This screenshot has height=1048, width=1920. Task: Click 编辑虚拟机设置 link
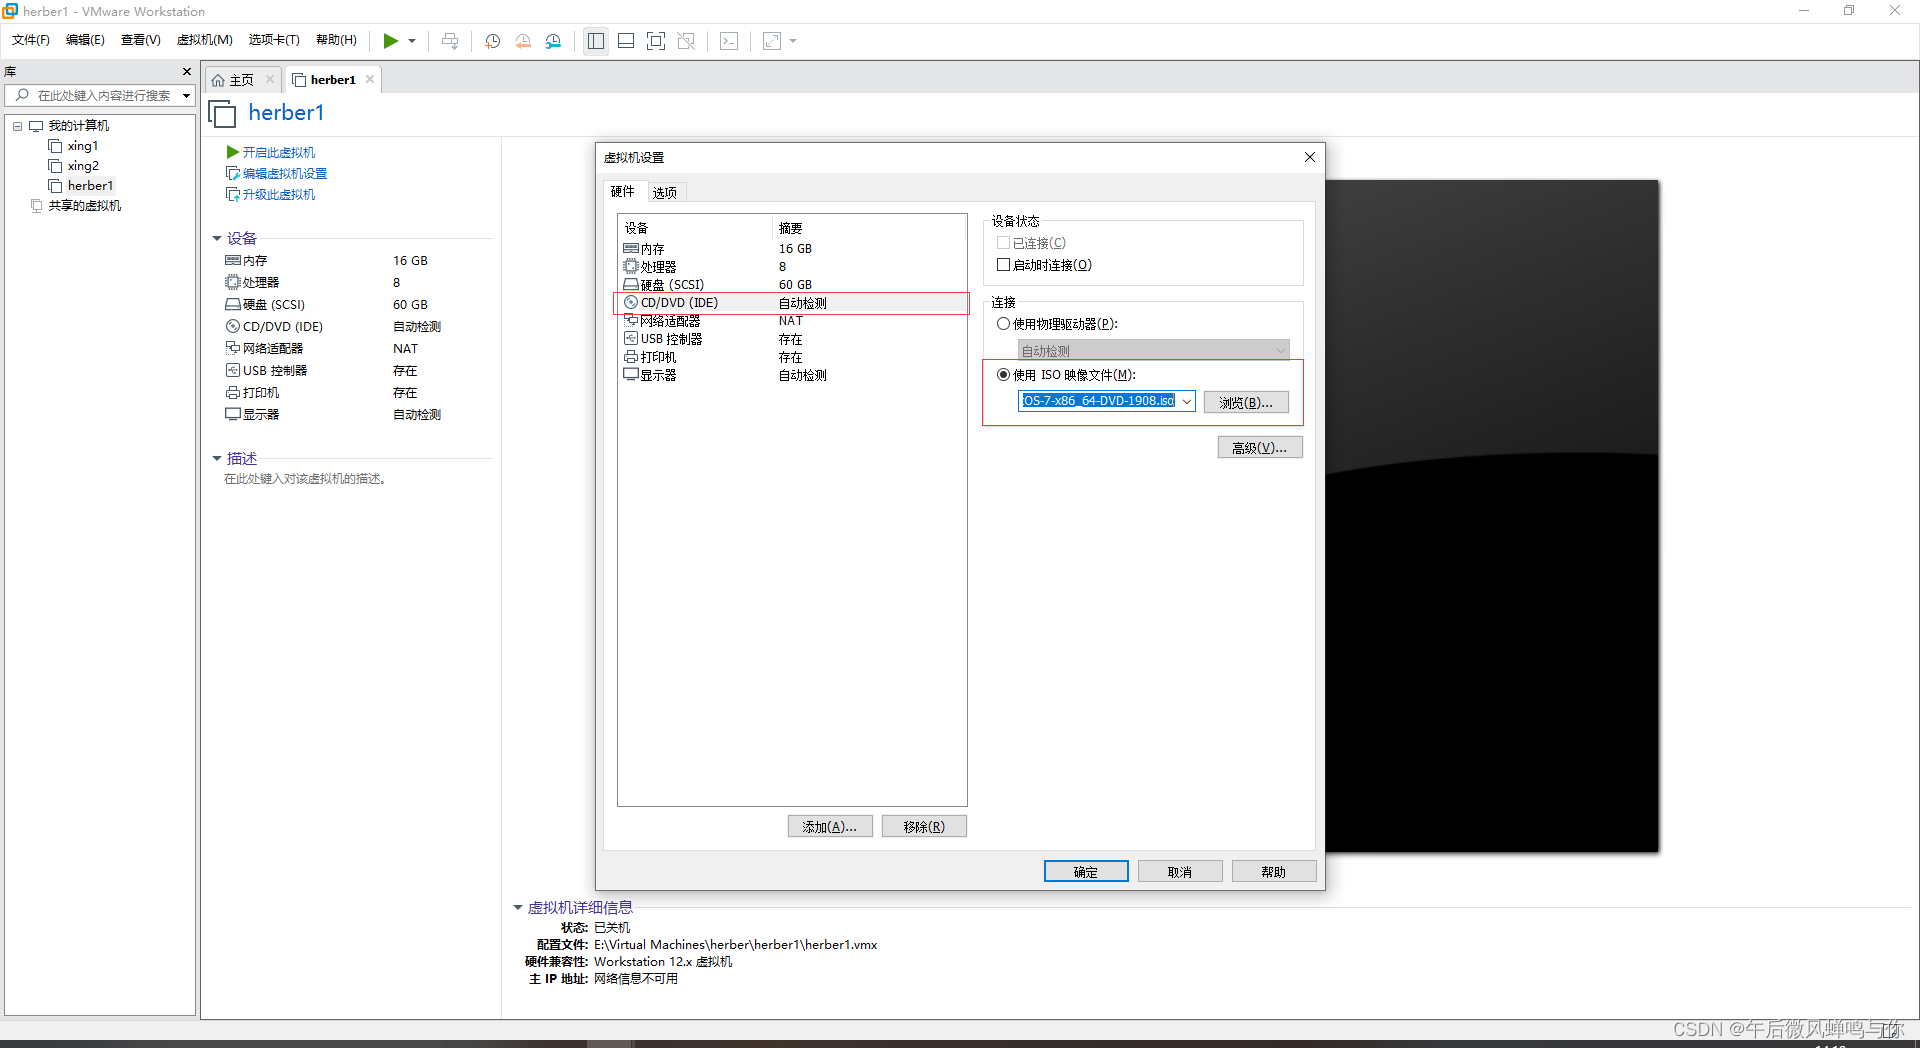coord(285,174)
